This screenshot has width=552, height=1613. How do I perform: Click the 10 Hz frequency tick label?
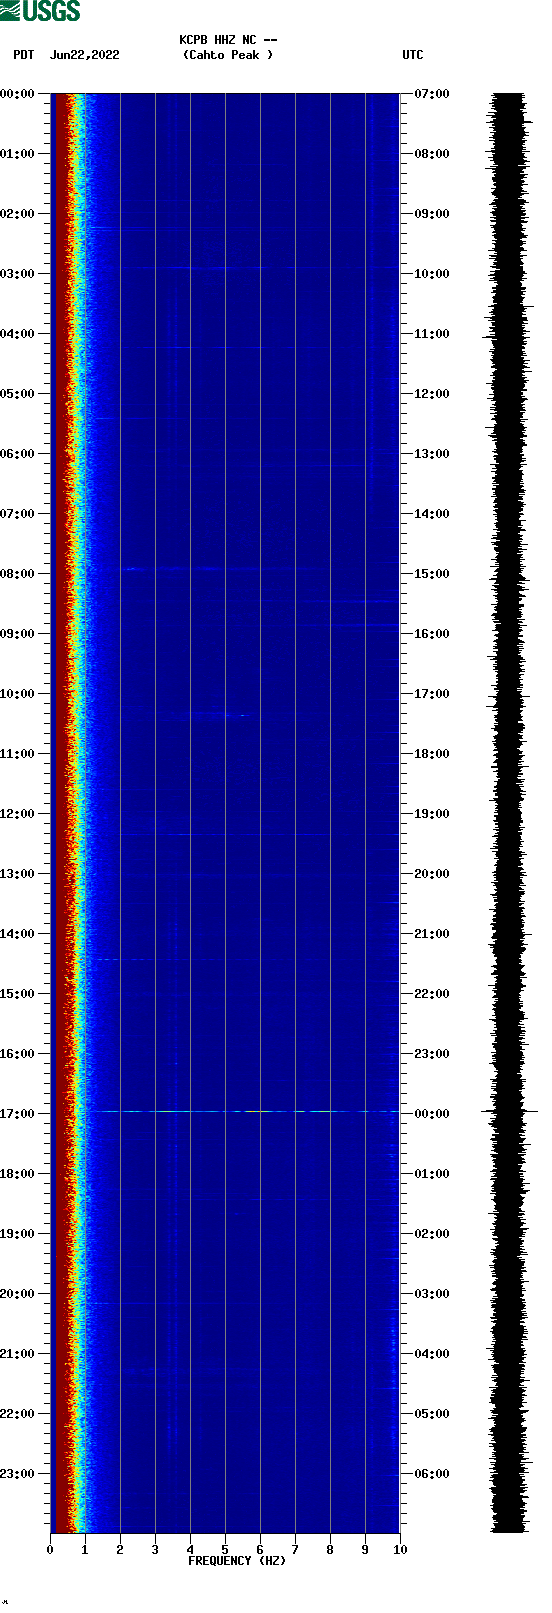click(x=400, y=1550)
